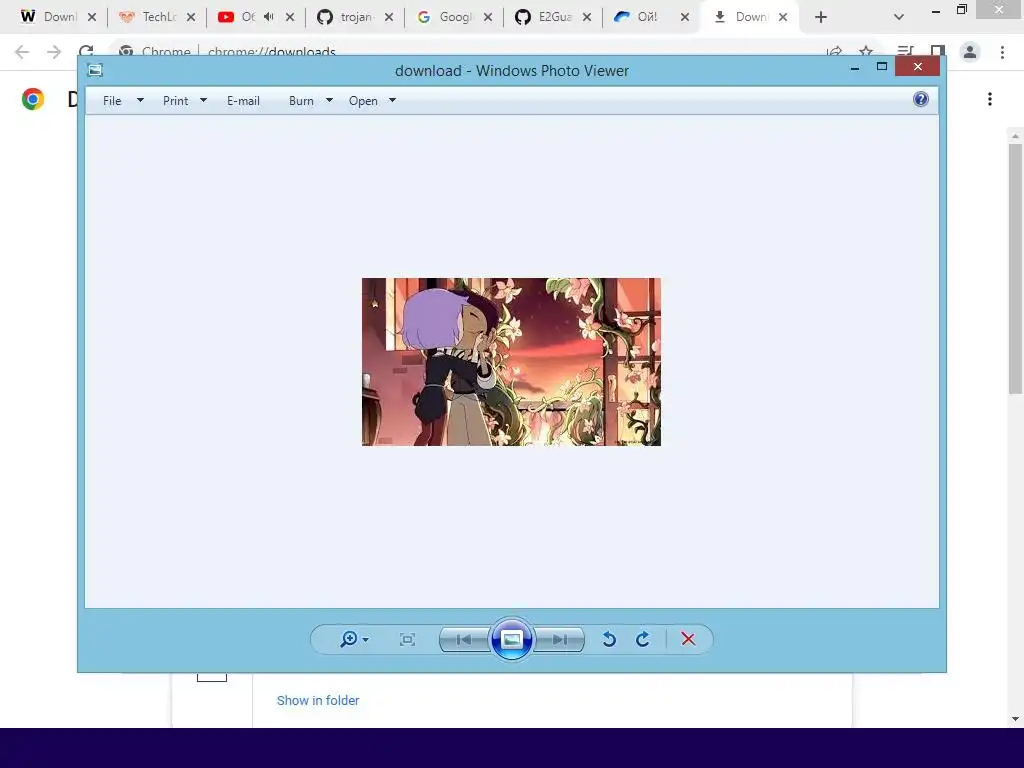1024x768 pixels.
Task: Close the Ой! tab
Action: tap(685, 18)
